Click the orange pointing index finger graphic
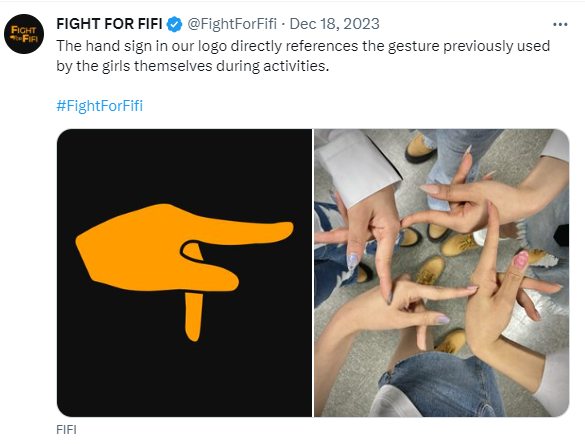 (x=243, y=232)
